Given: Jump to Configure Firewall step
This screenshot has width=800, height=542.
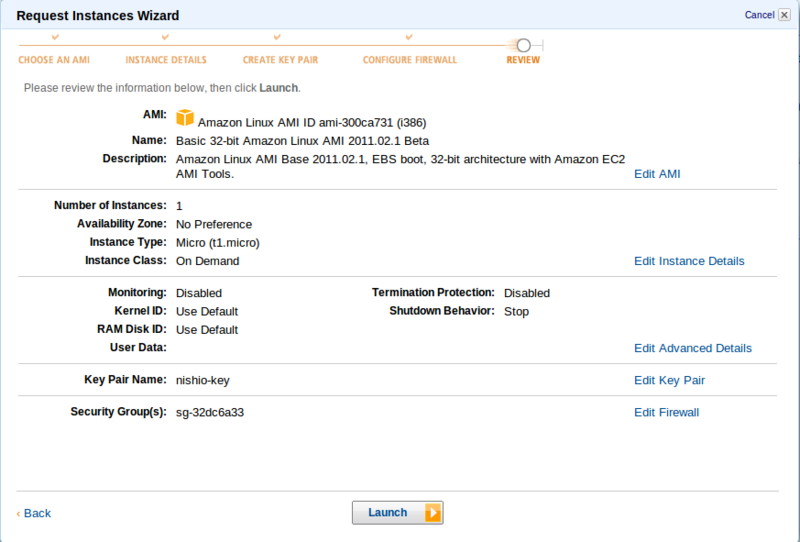Looking at the screenshot, I should click(x=410, y=60).
